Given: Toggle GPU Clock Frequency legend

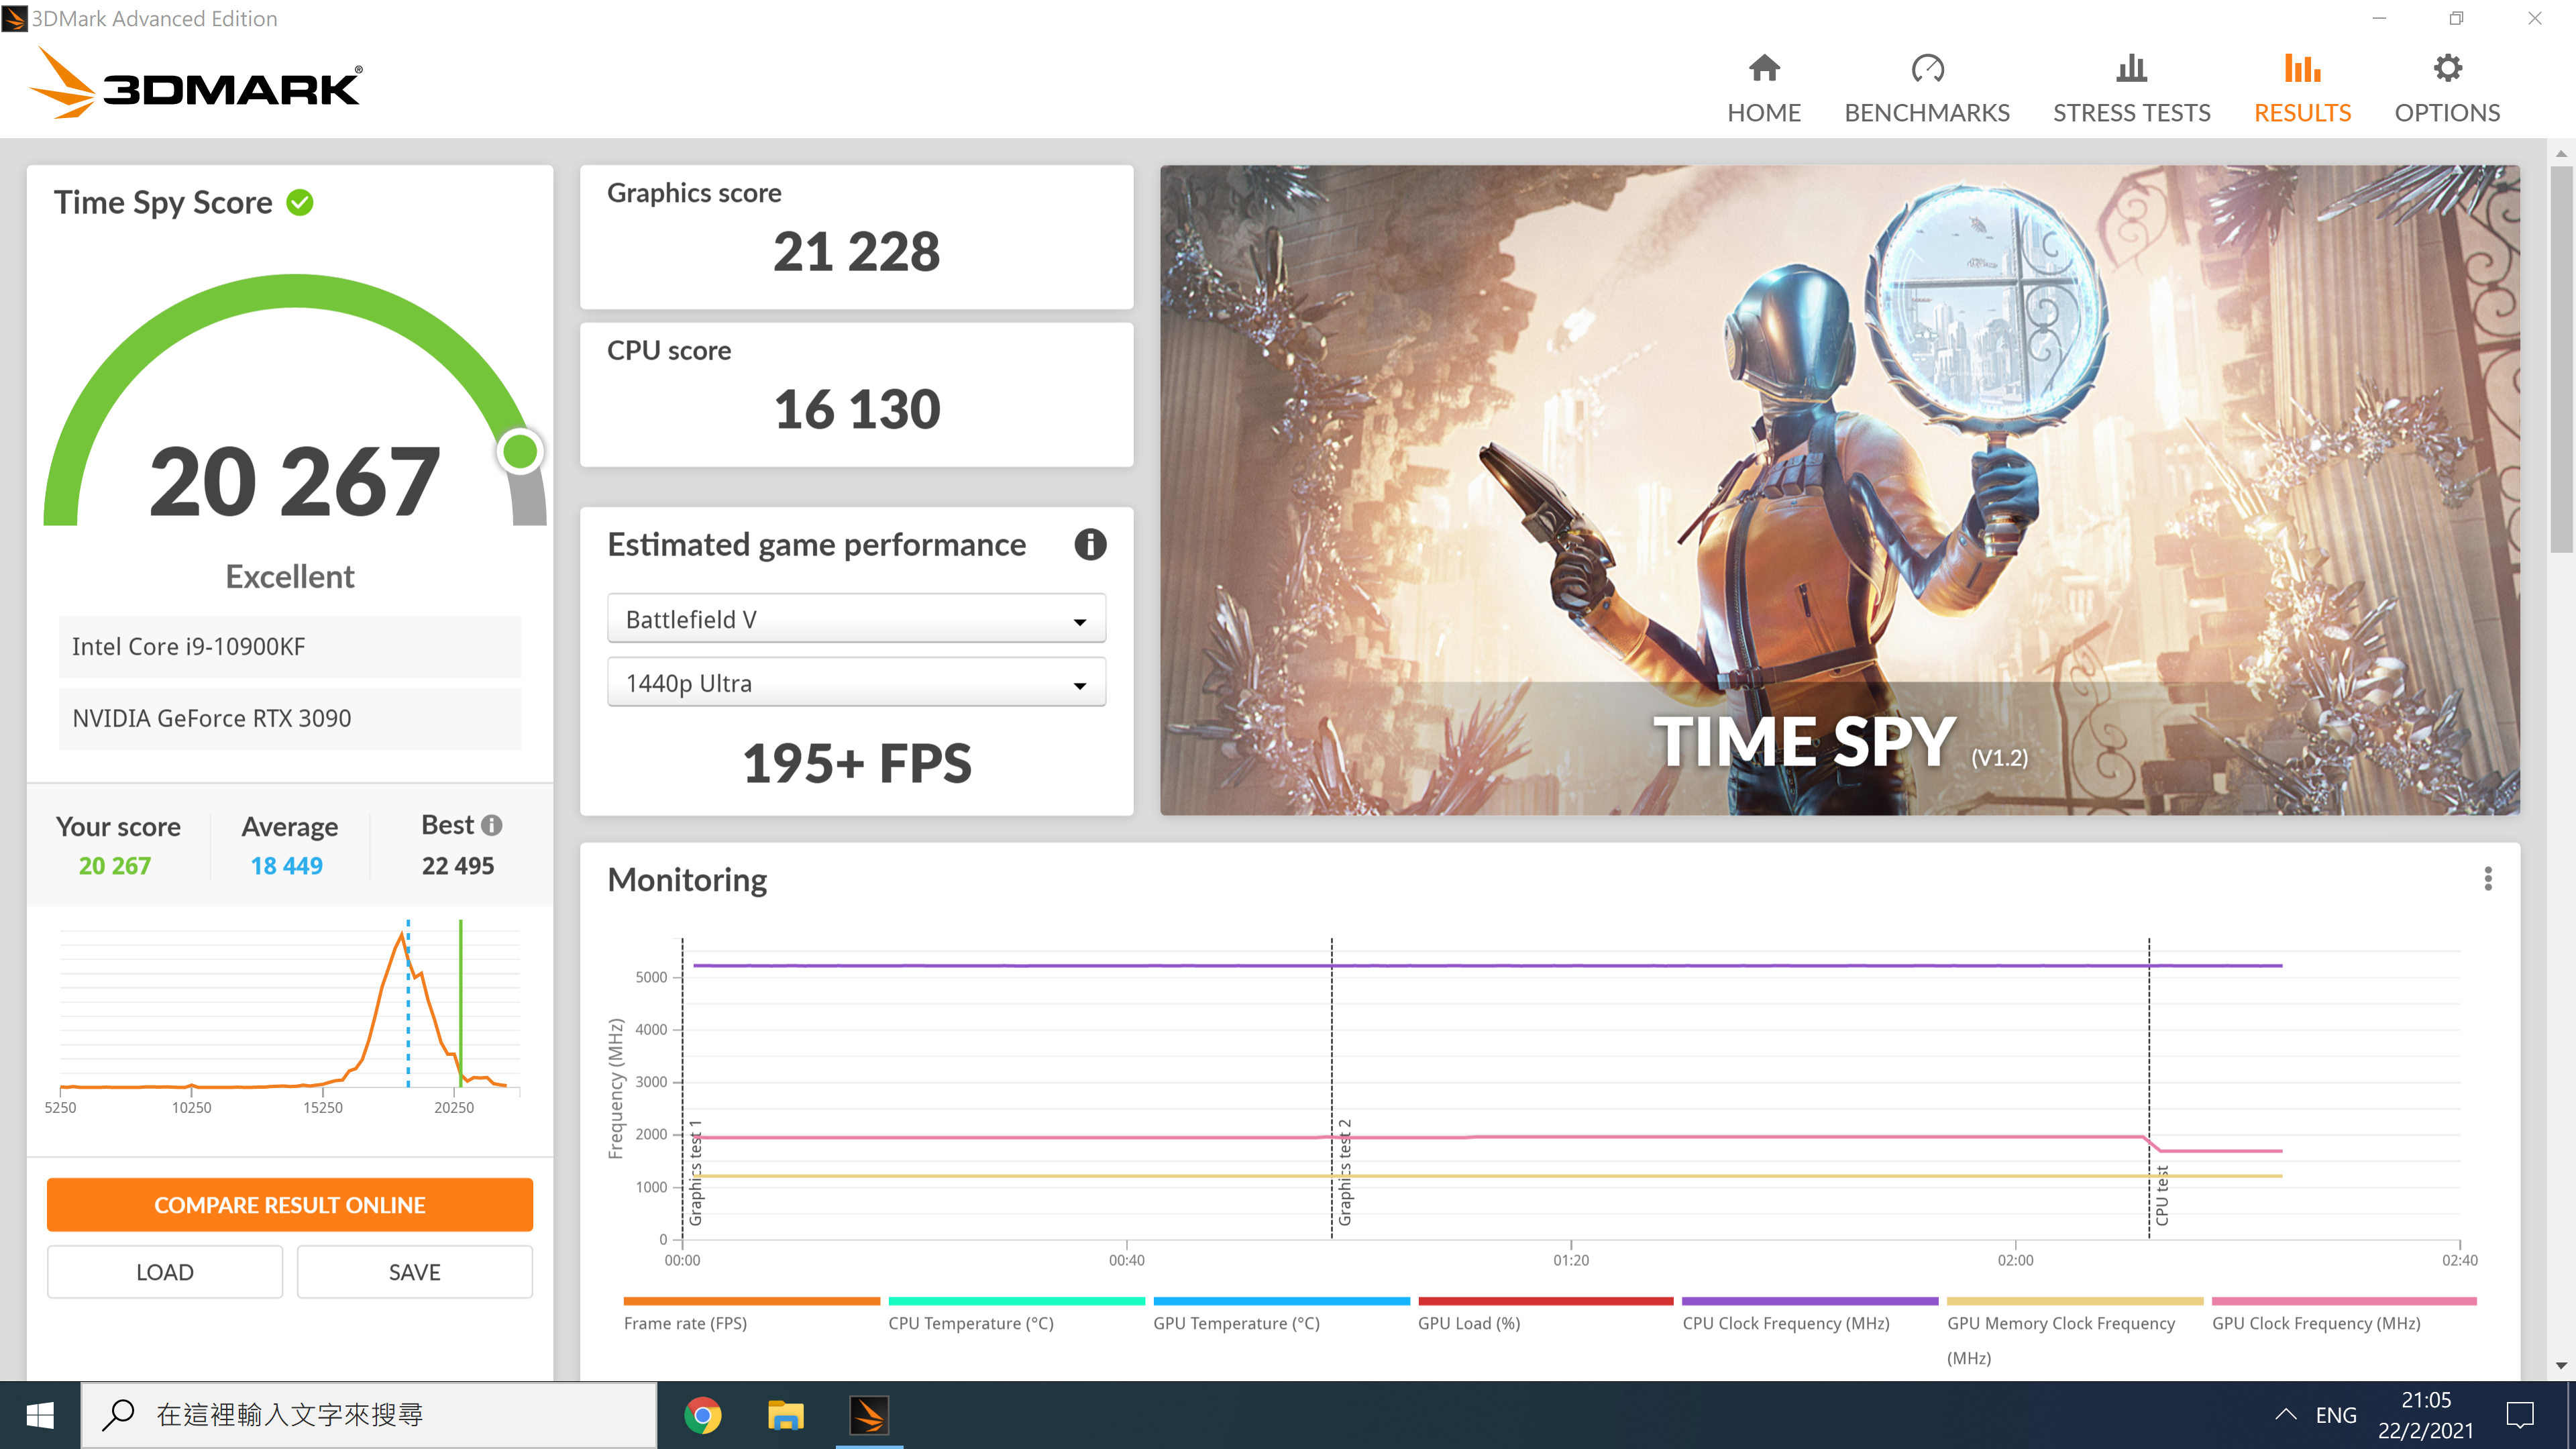Looking at the screenshot, I should [2344, 1315].
